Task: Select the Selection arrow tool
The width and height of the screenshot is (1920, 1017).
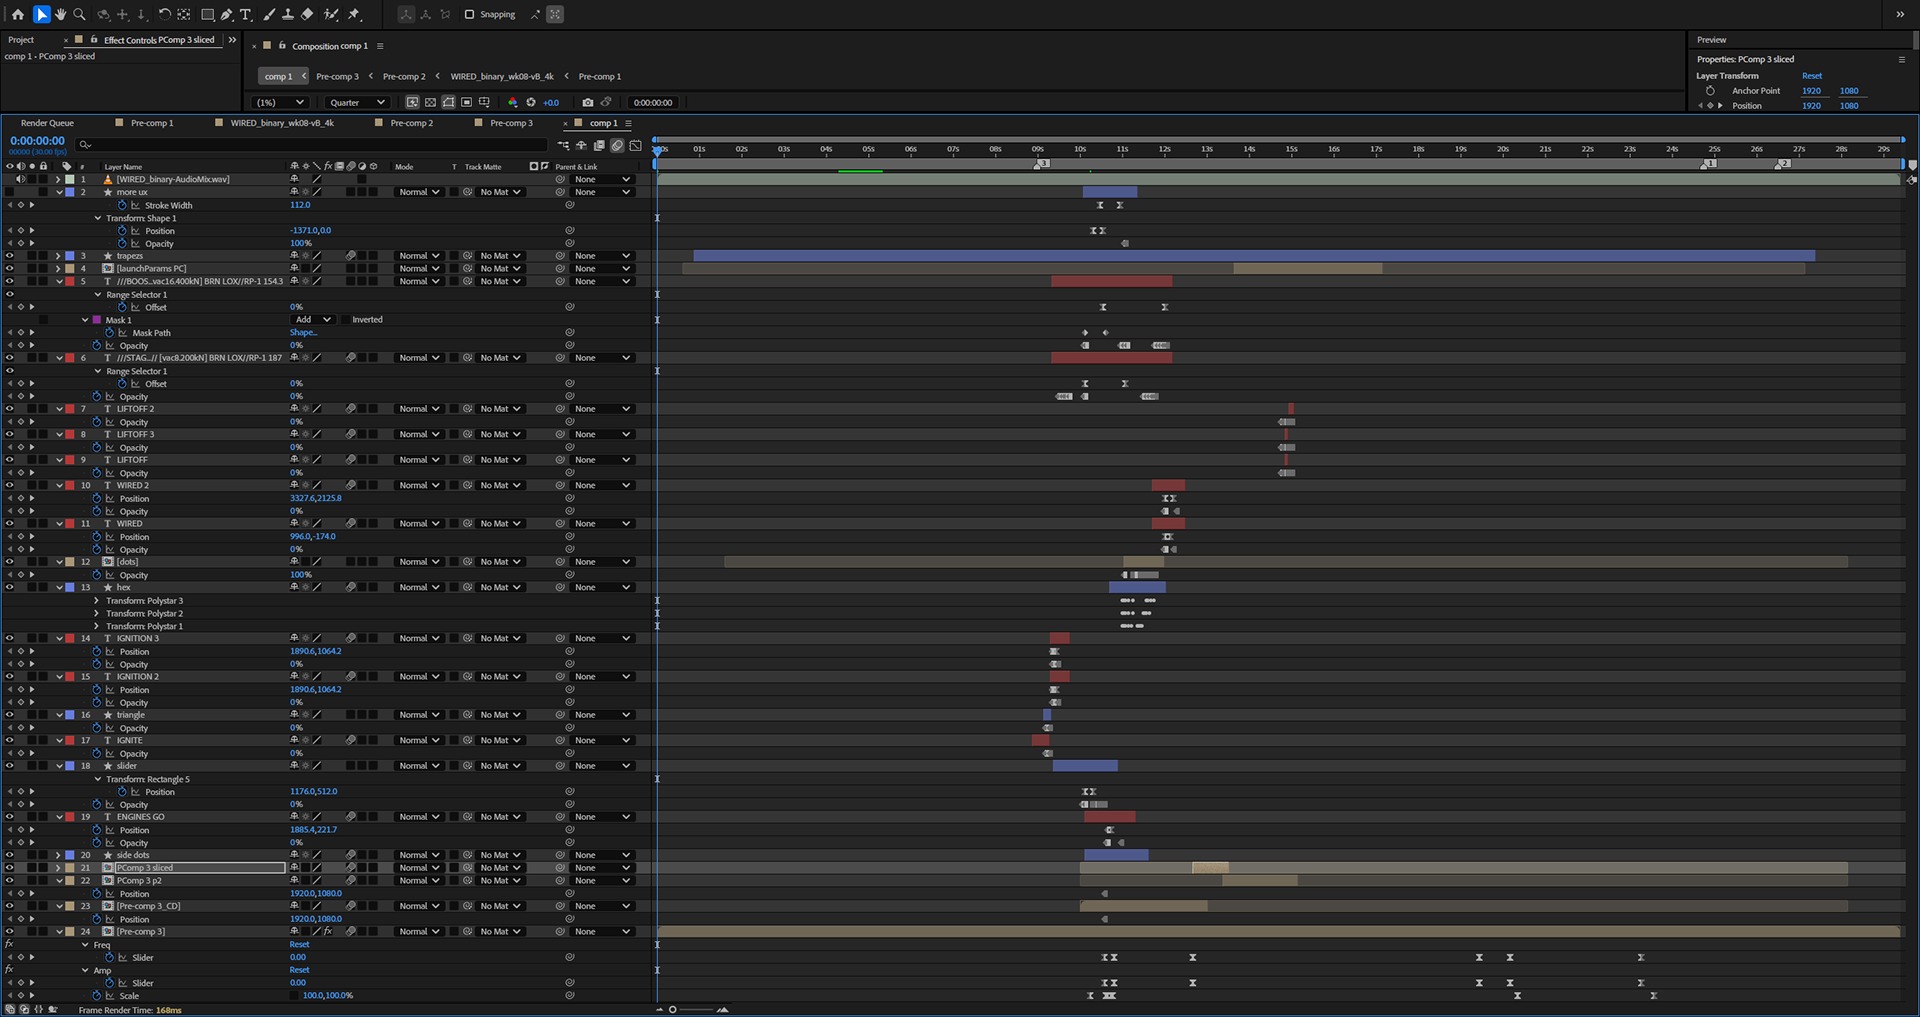Action: 41,14
